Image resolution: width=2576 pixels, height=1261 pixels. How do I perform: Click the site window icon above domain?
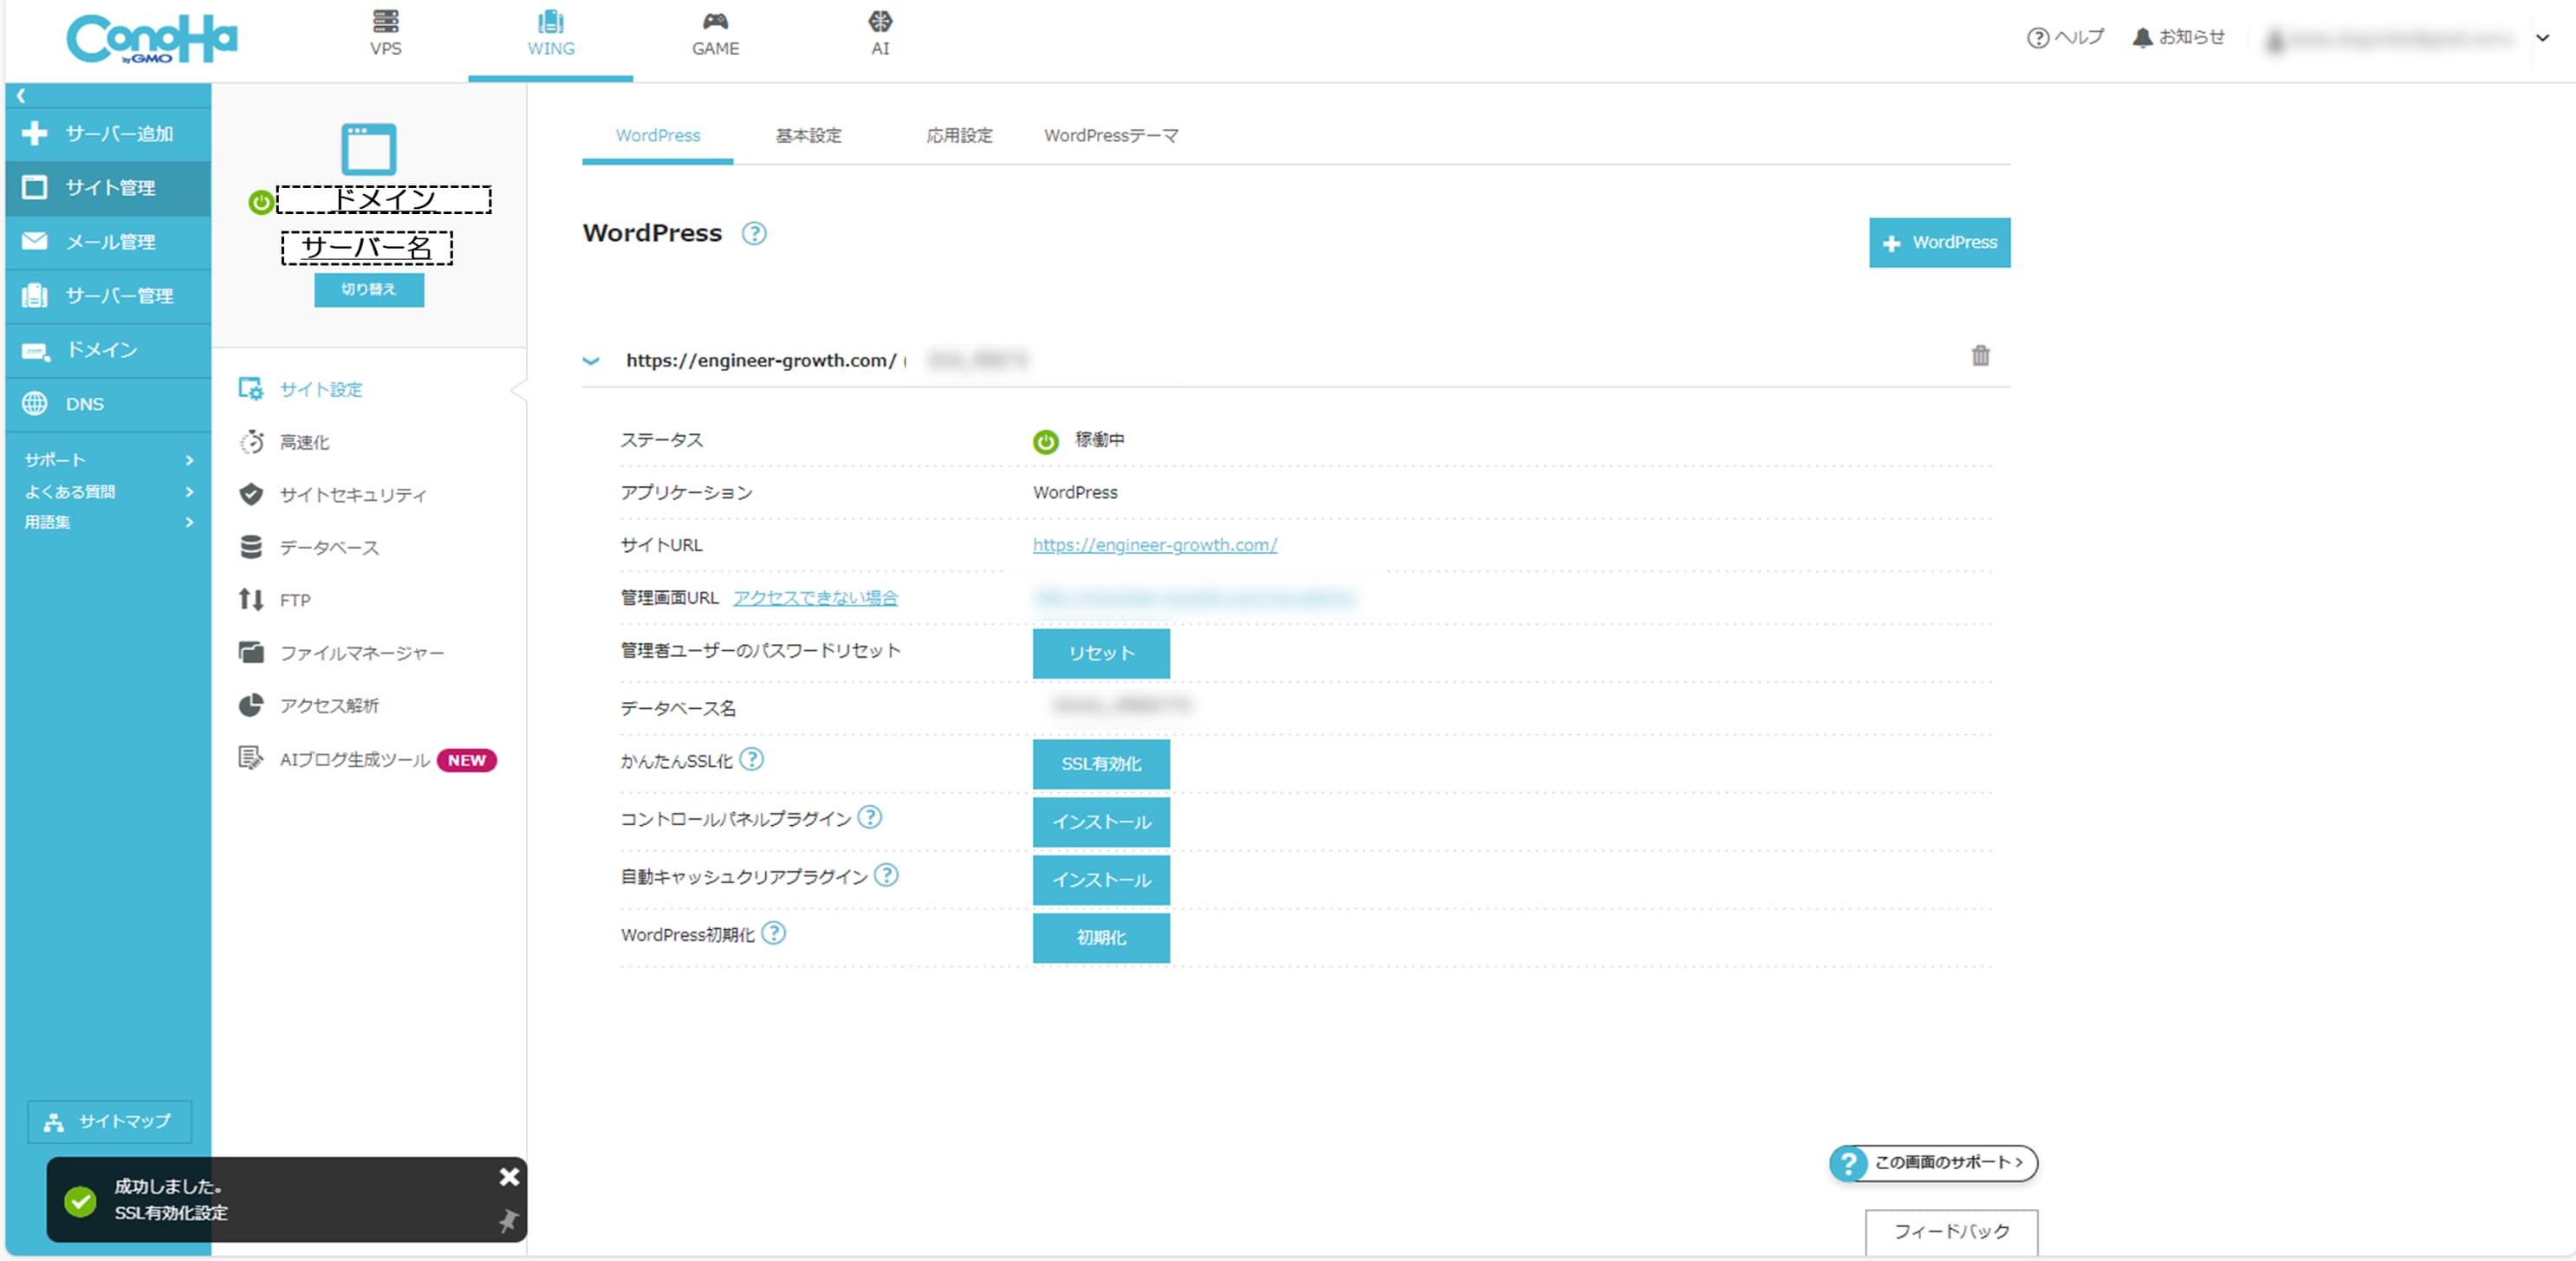(x=369, y=149)
